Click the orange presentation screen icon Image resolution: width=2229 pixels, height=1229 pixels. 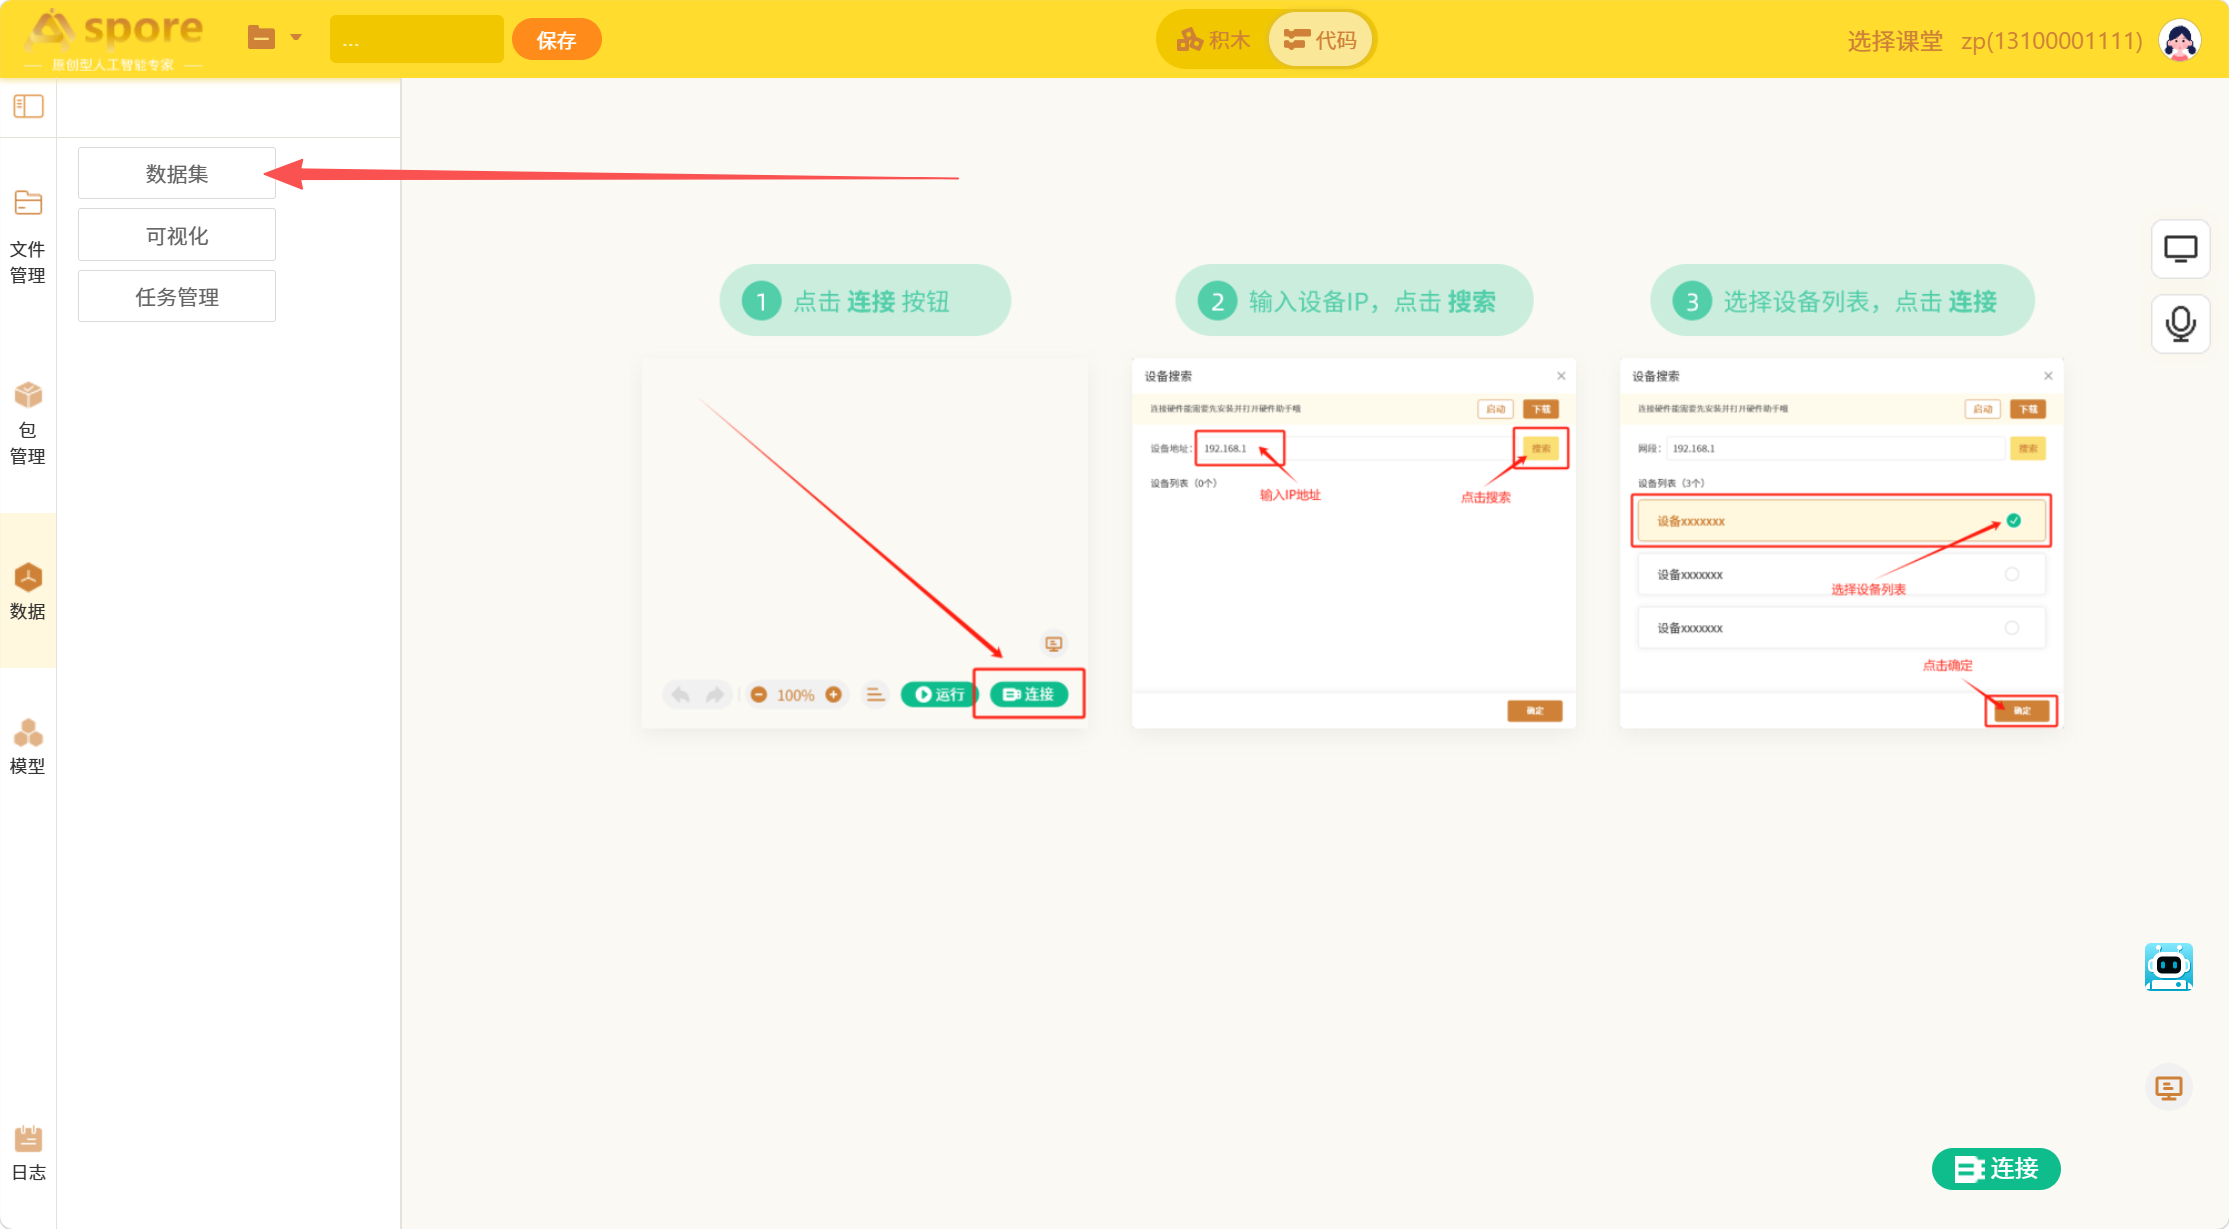pos(2168,1087)
